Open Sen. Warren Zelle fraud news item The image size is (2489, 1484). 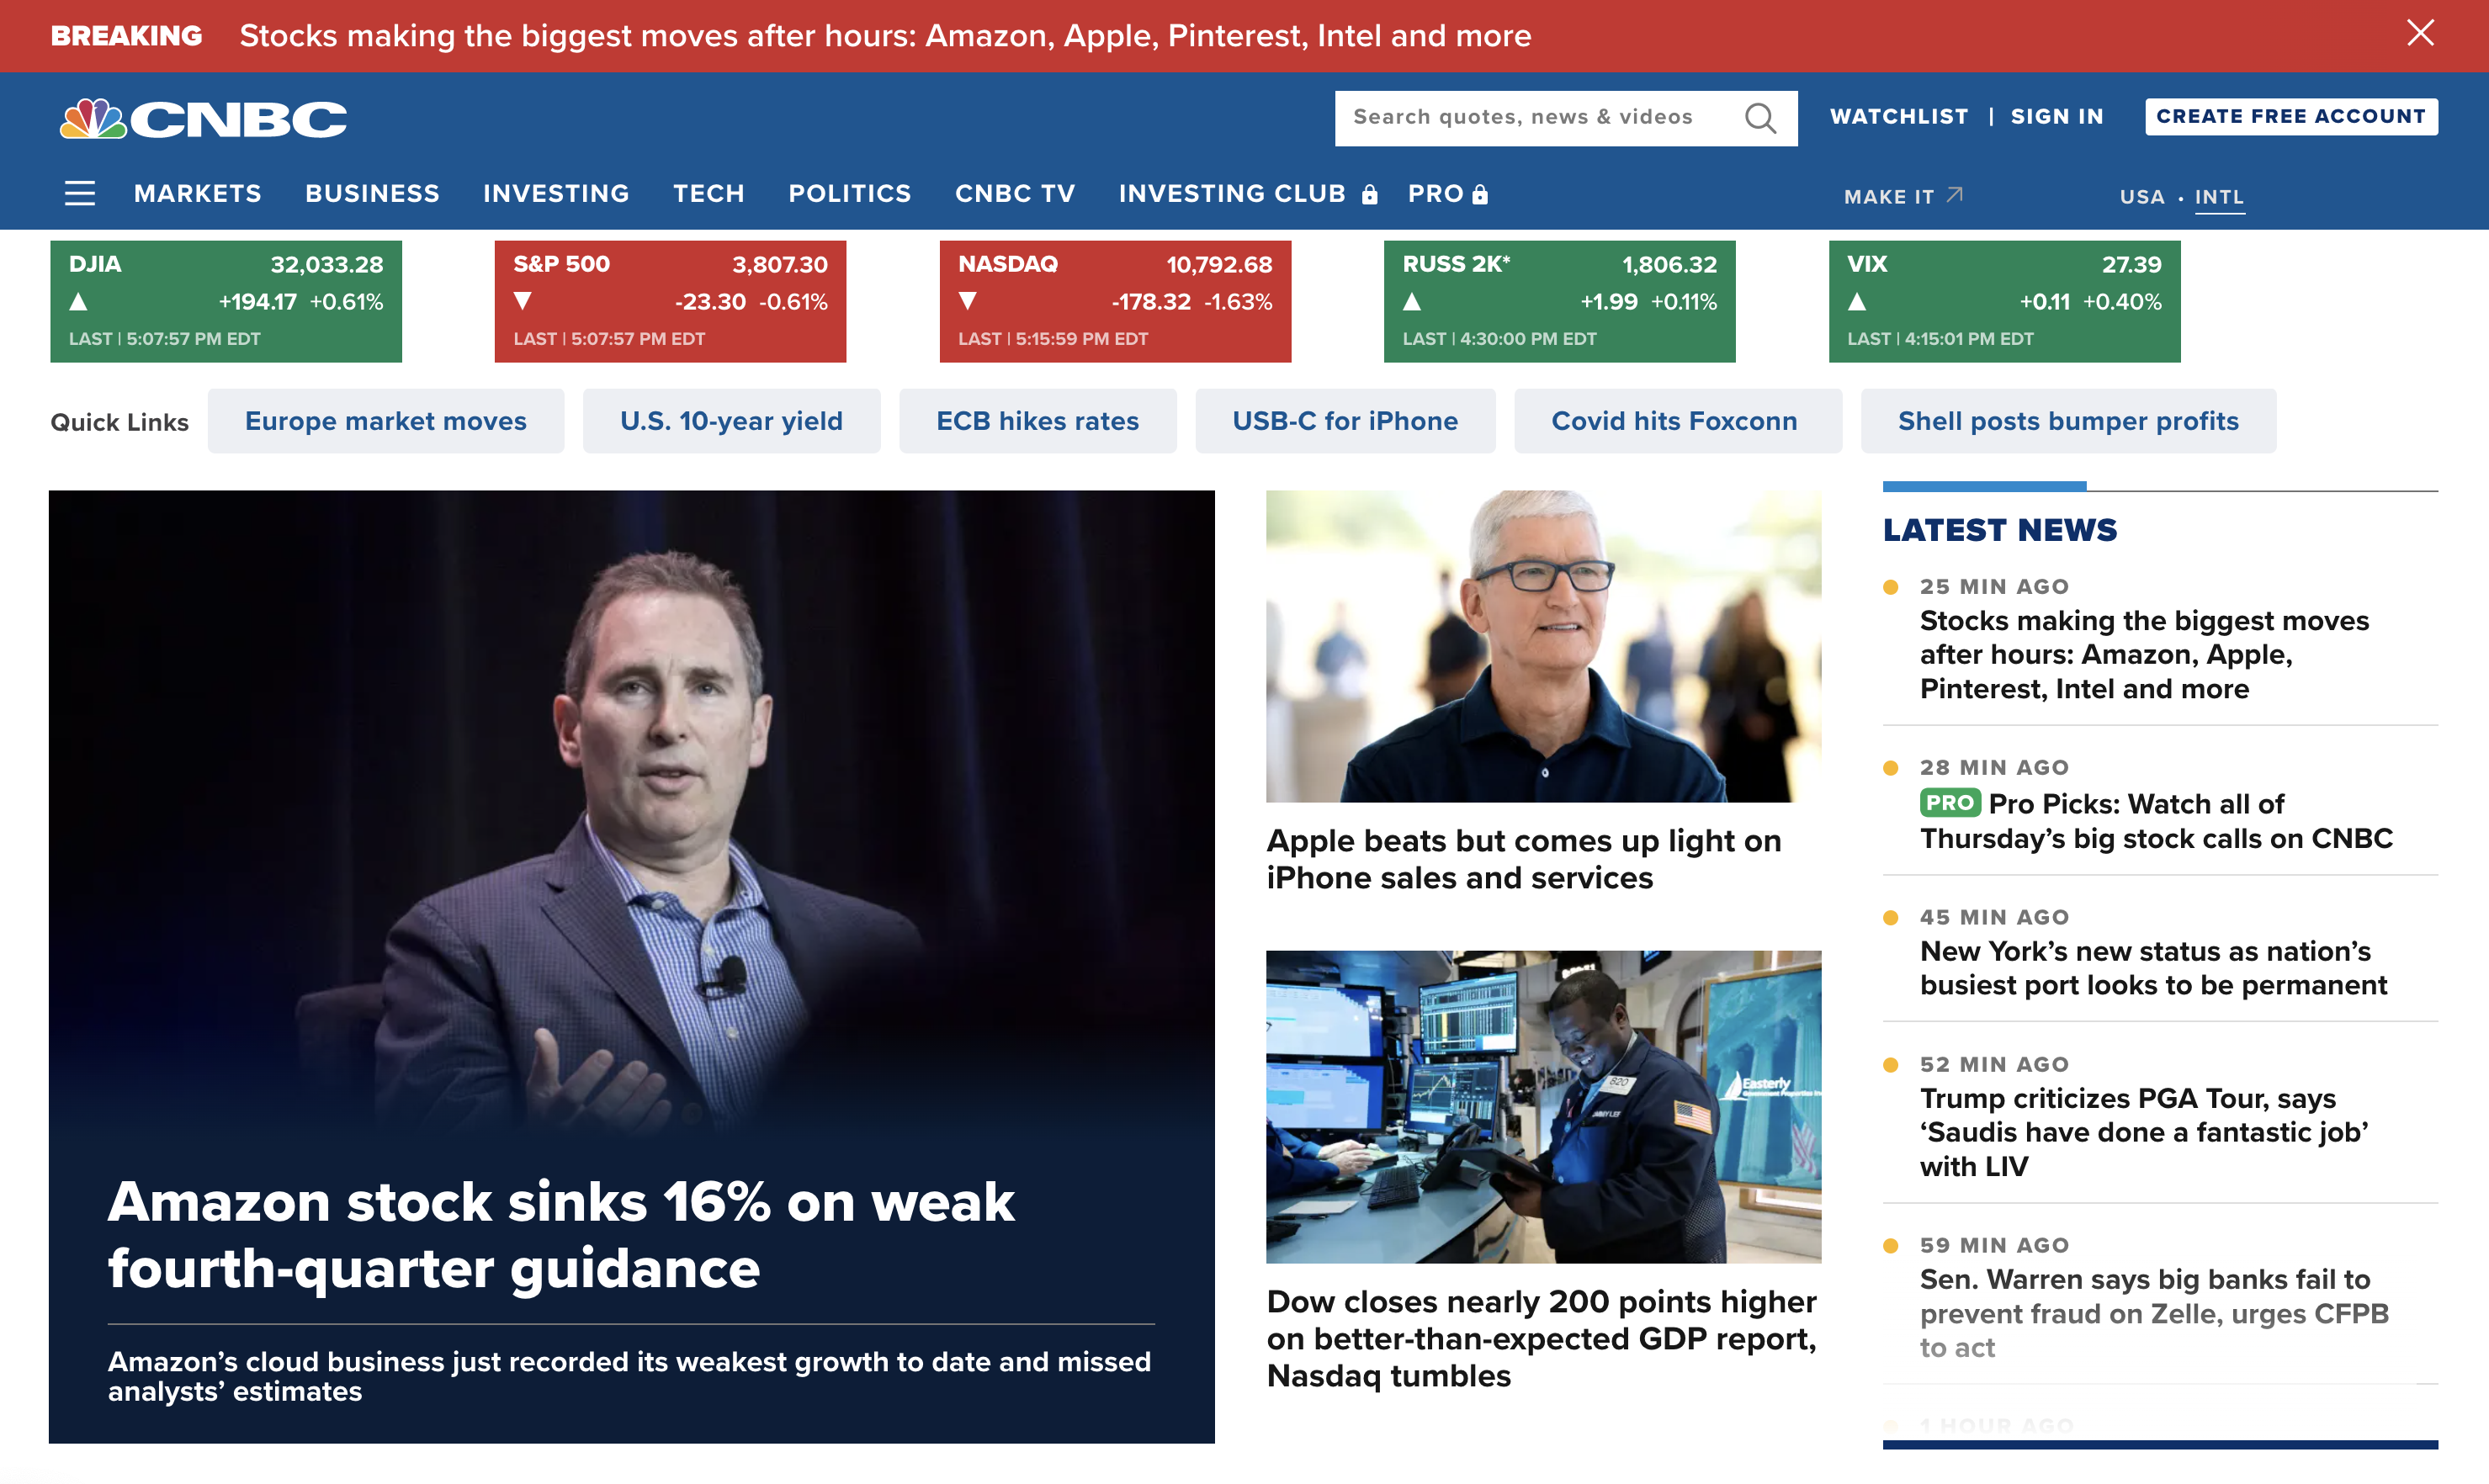pyautogui.click(x=2154, y=1313)
